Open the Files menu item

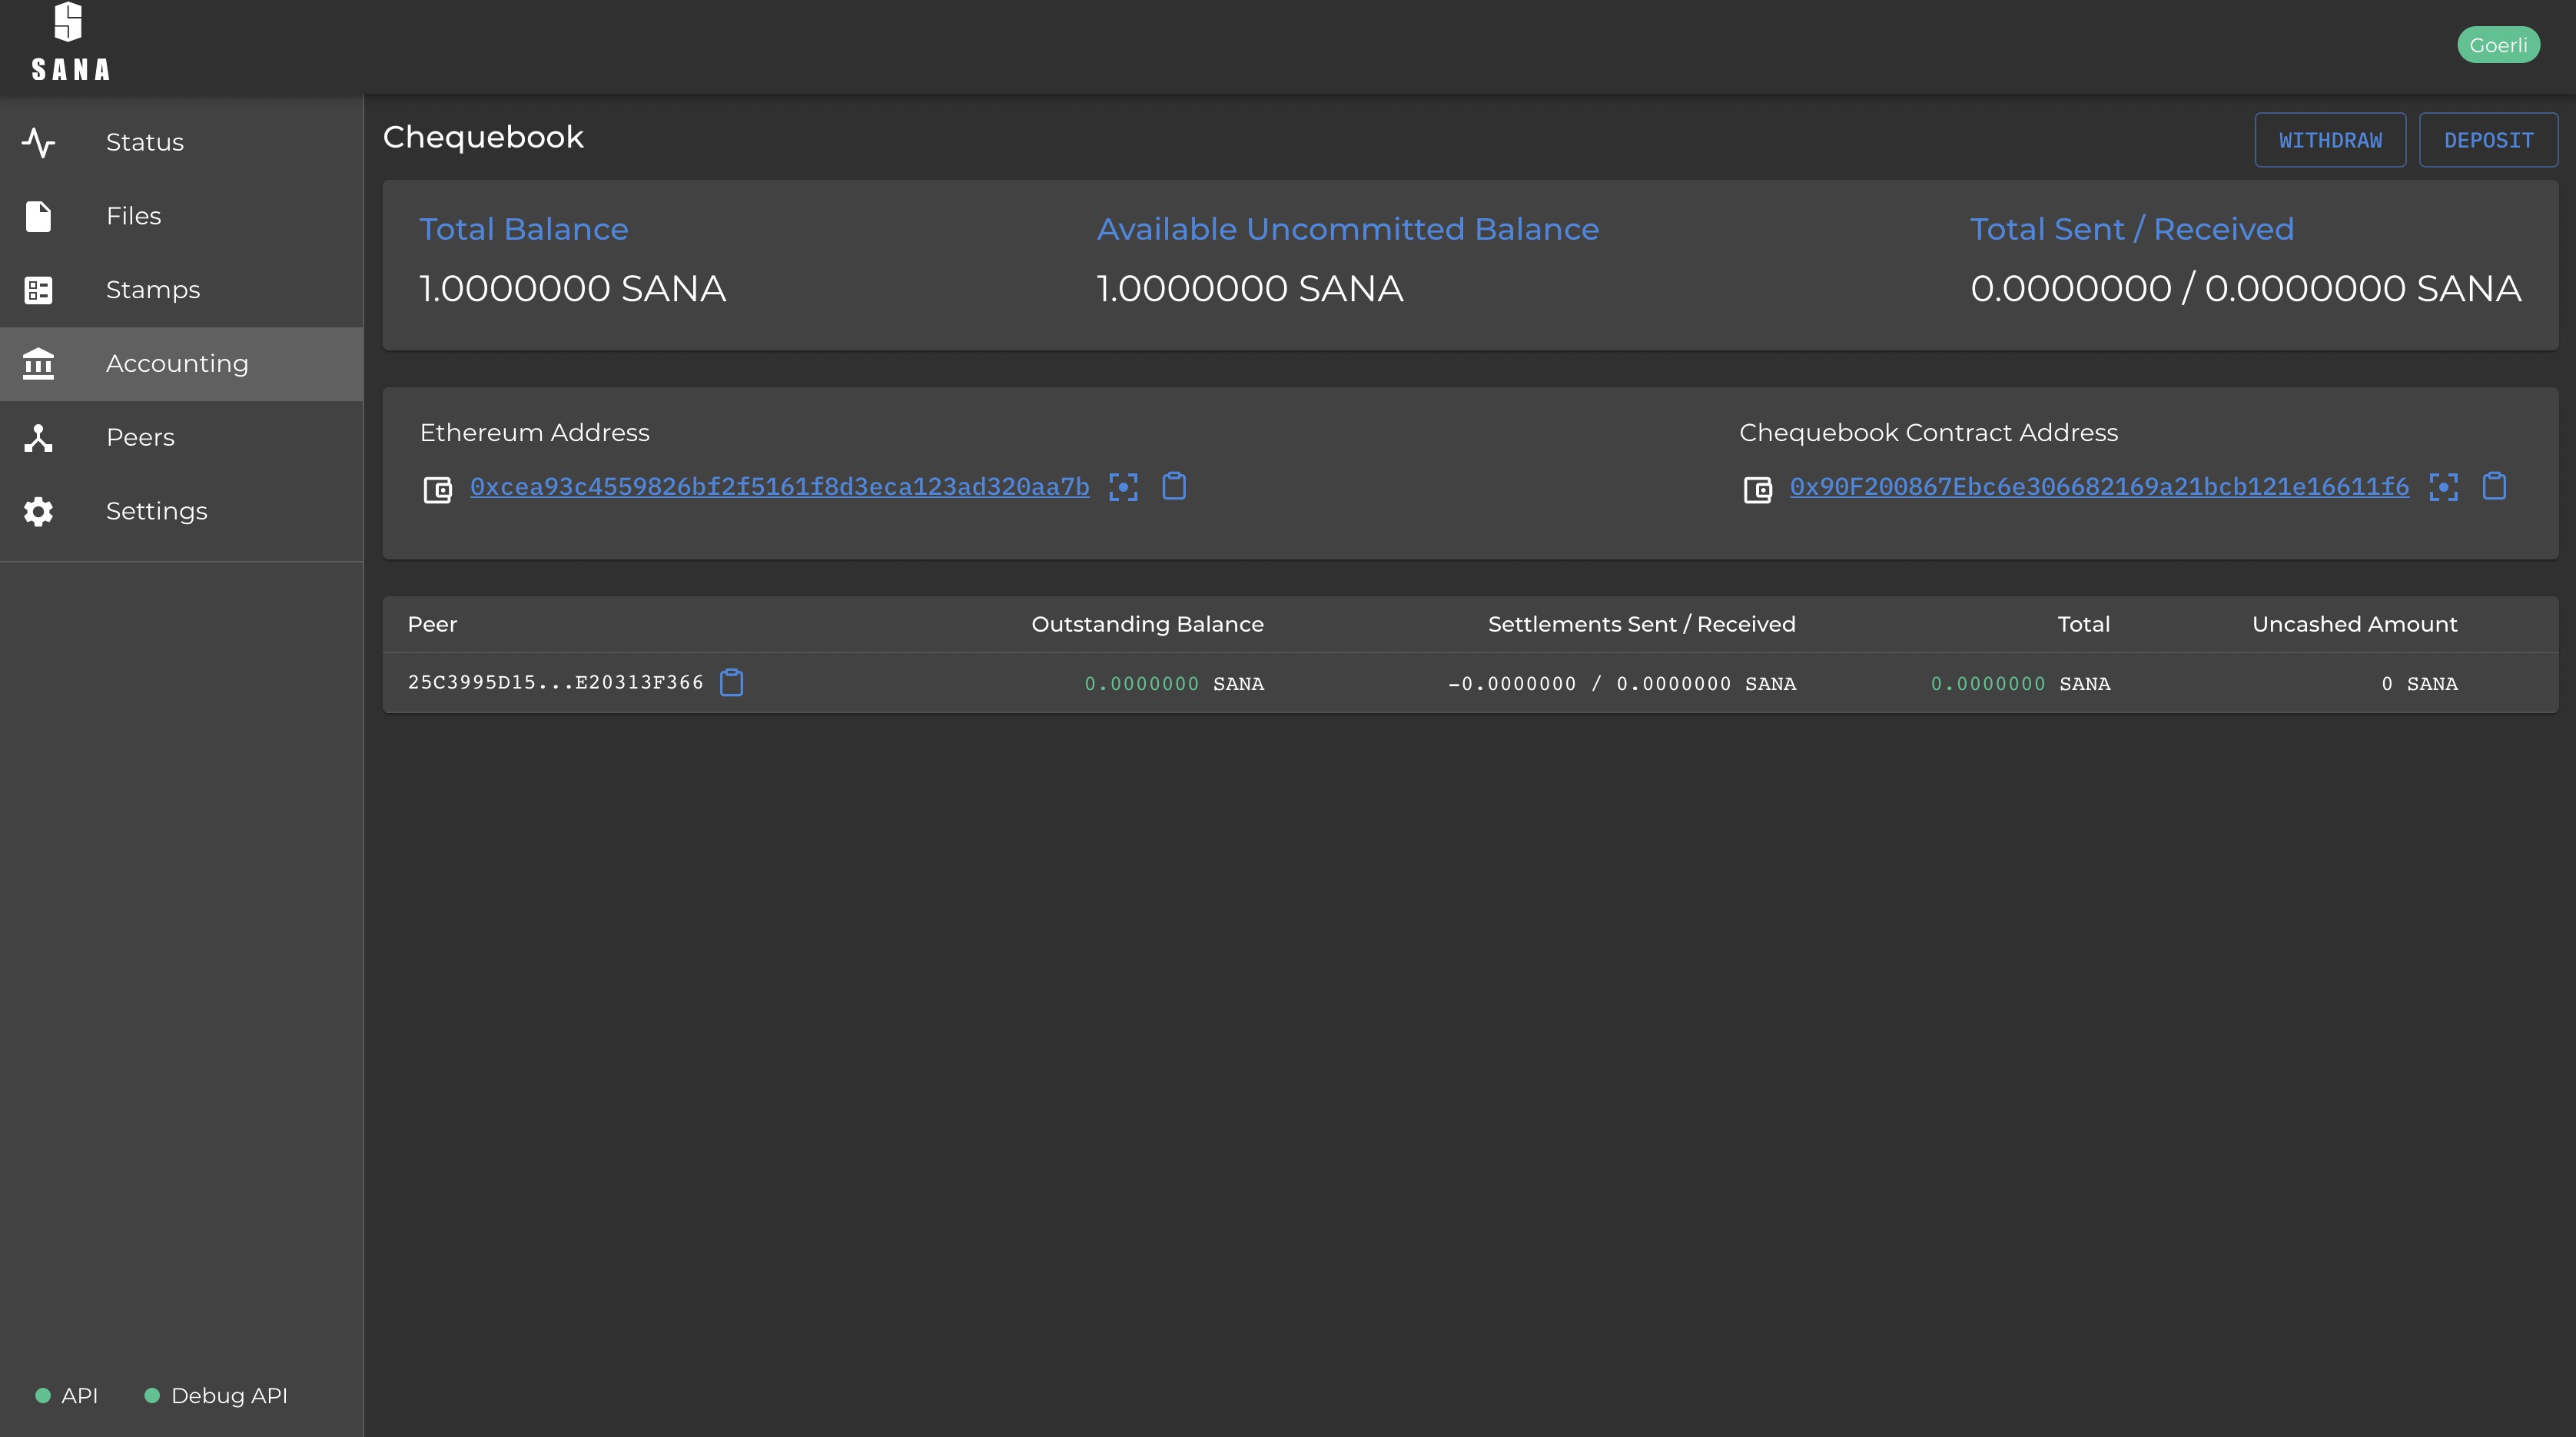tap(133, 216)
